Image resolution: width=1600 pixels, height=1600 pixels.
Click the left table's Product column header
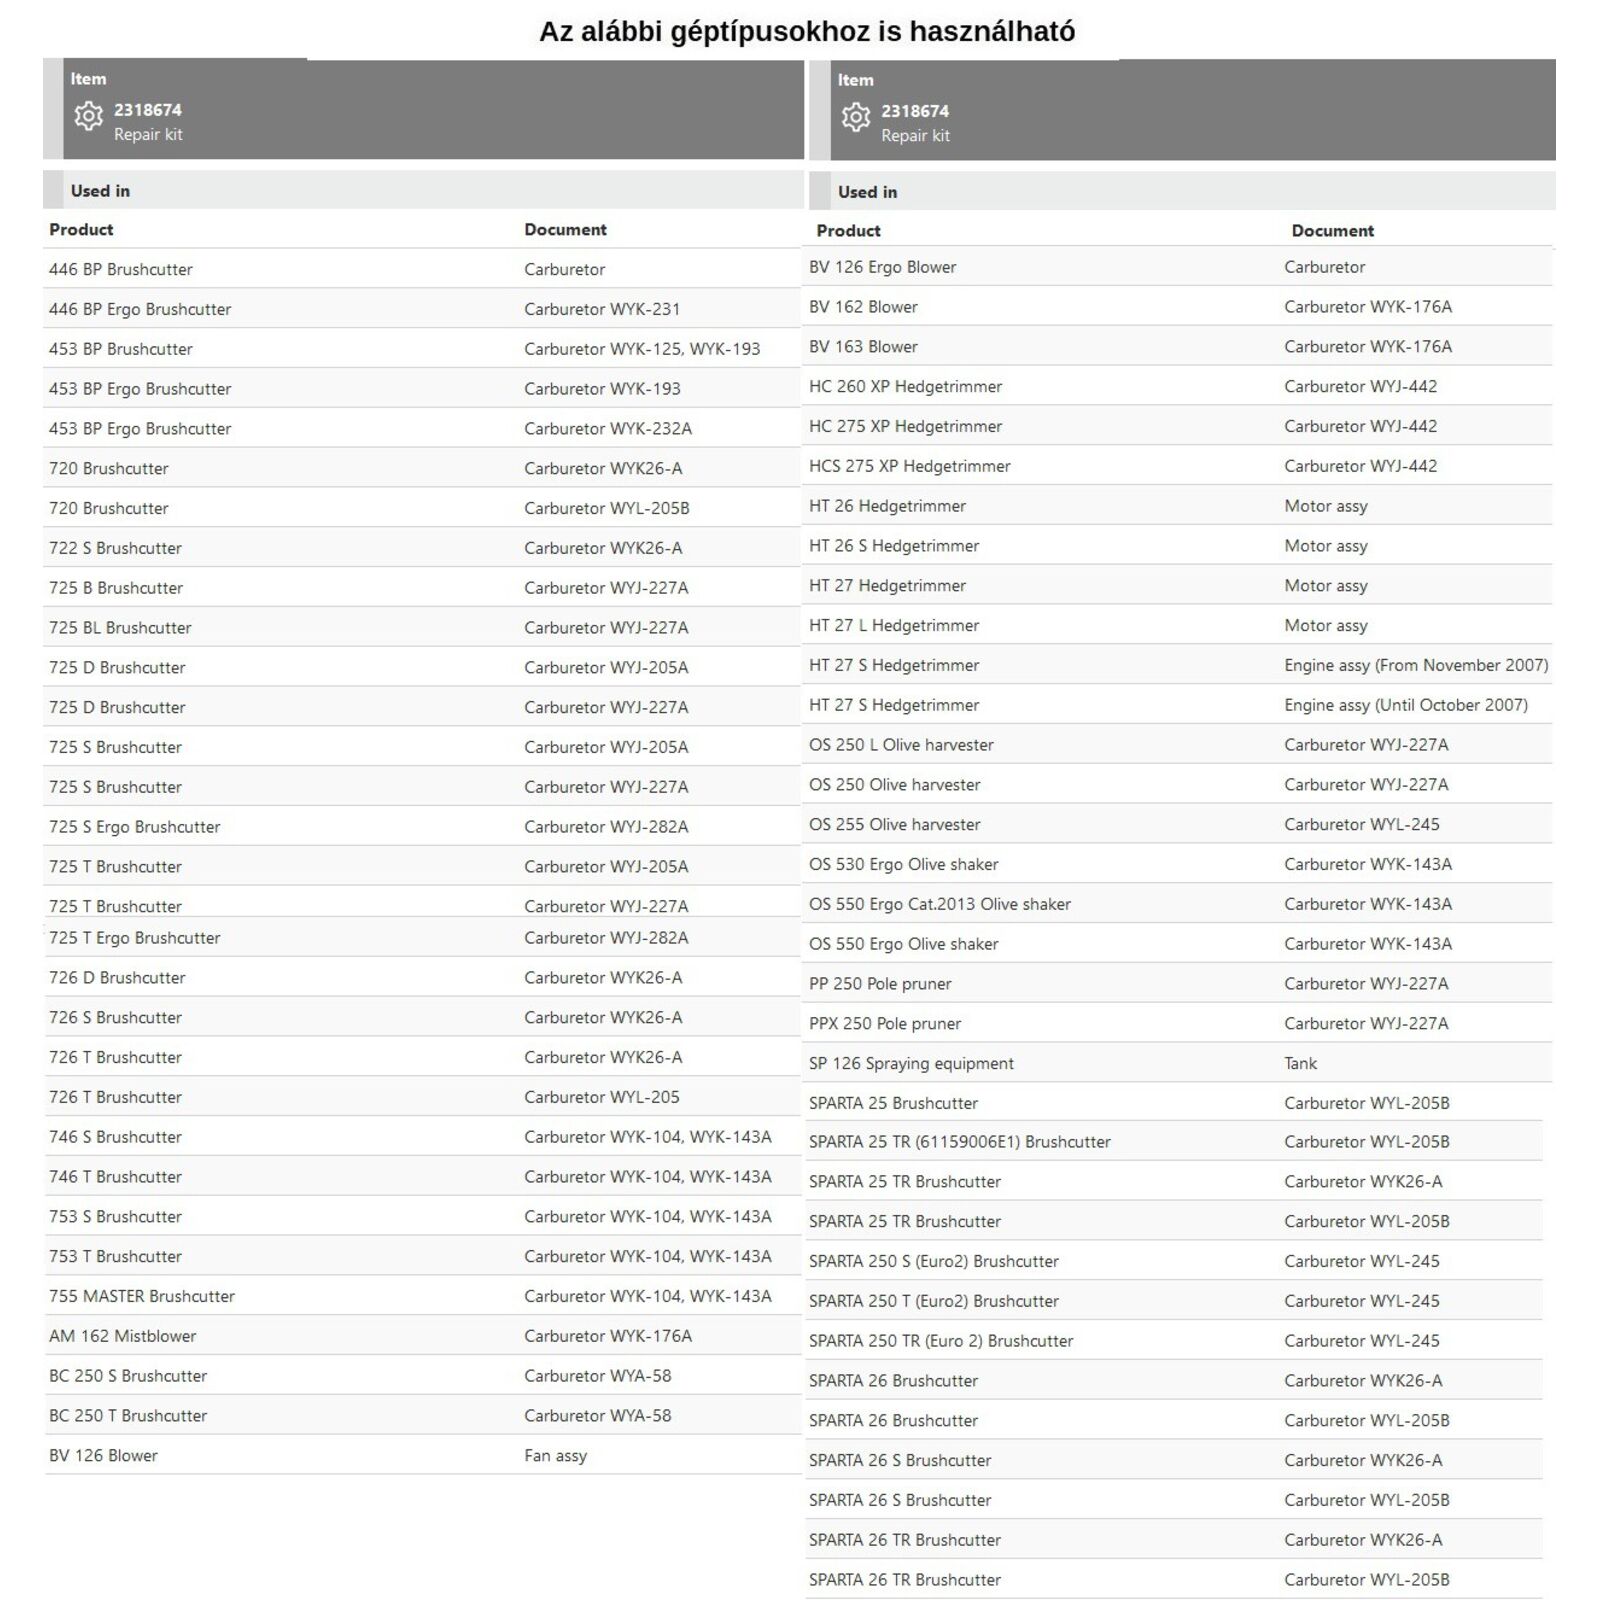coord(81,229)
